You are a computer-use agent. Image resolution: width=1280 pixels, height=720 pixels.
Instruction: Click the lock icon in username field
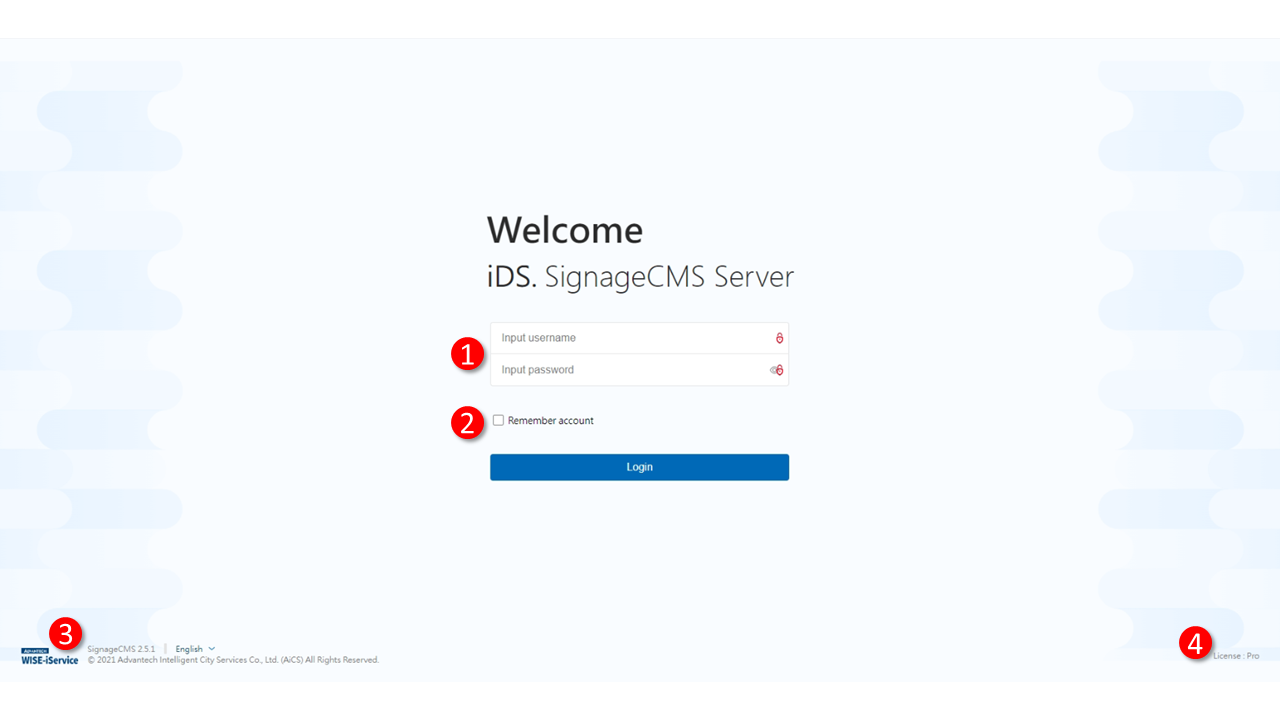point(779,338)
